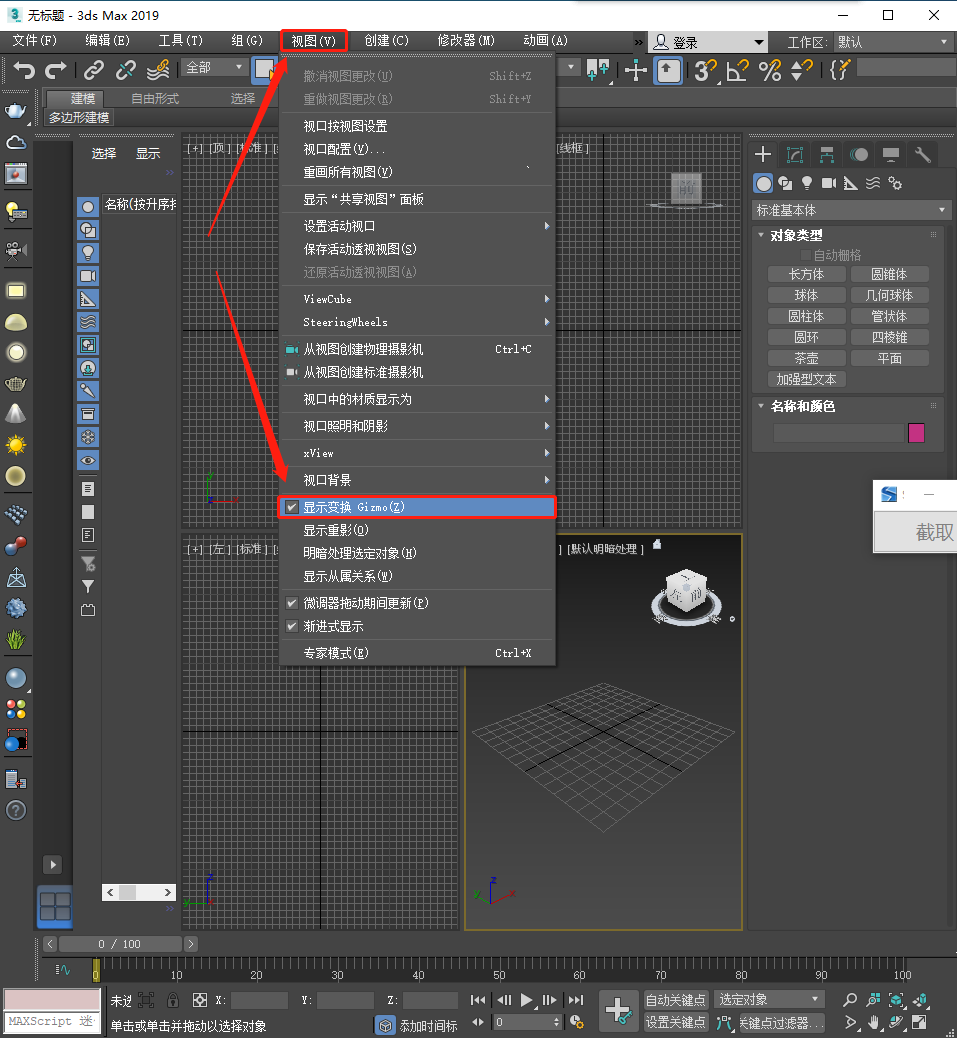Image resolution: width=957 pixels, height=1038 pixels.
Task: Select the Link tool (chain icon)
Action: 93,70
